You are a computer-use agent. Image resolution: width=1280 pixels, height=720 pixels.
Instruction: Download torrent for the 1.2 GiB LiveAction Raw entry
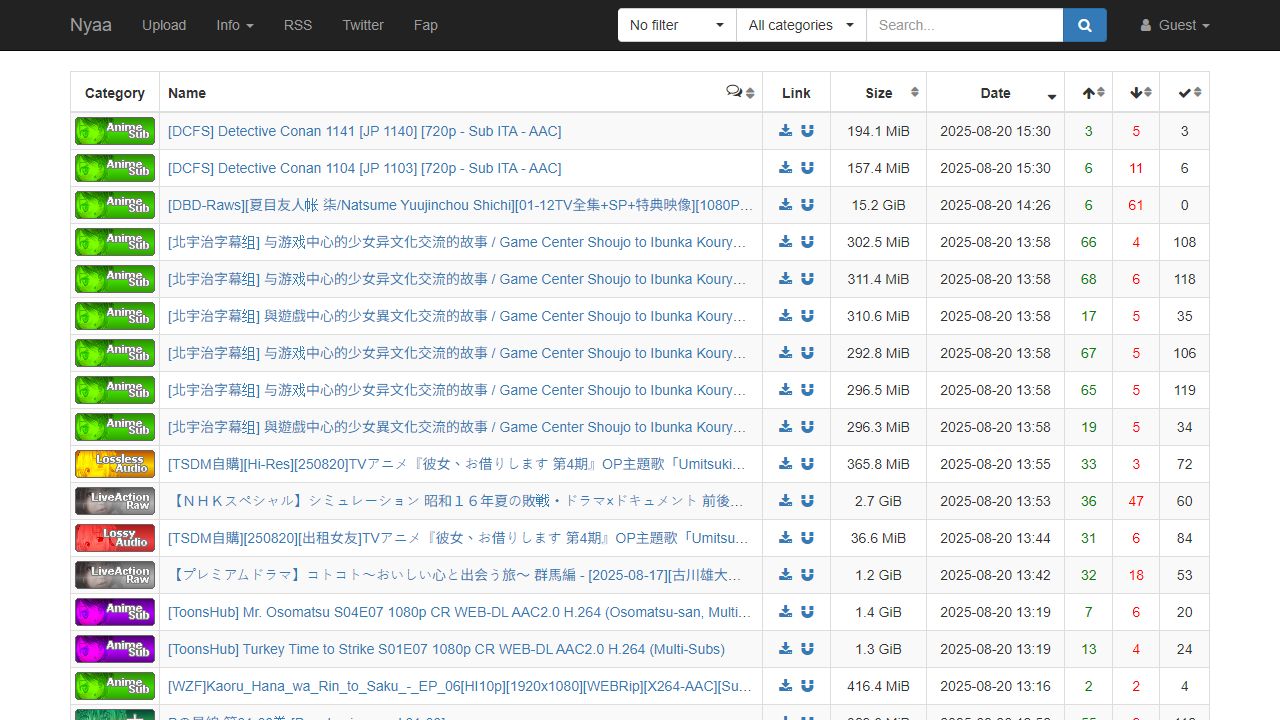pyautogui.click(x=786, y=574)
